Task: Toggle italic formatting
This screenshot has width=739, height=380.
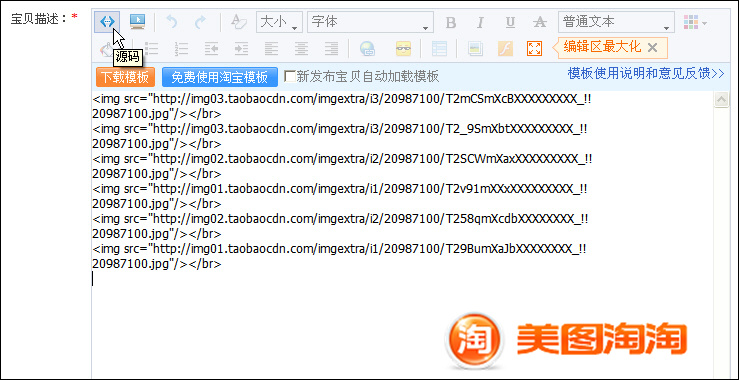Action: pos(480,22)
